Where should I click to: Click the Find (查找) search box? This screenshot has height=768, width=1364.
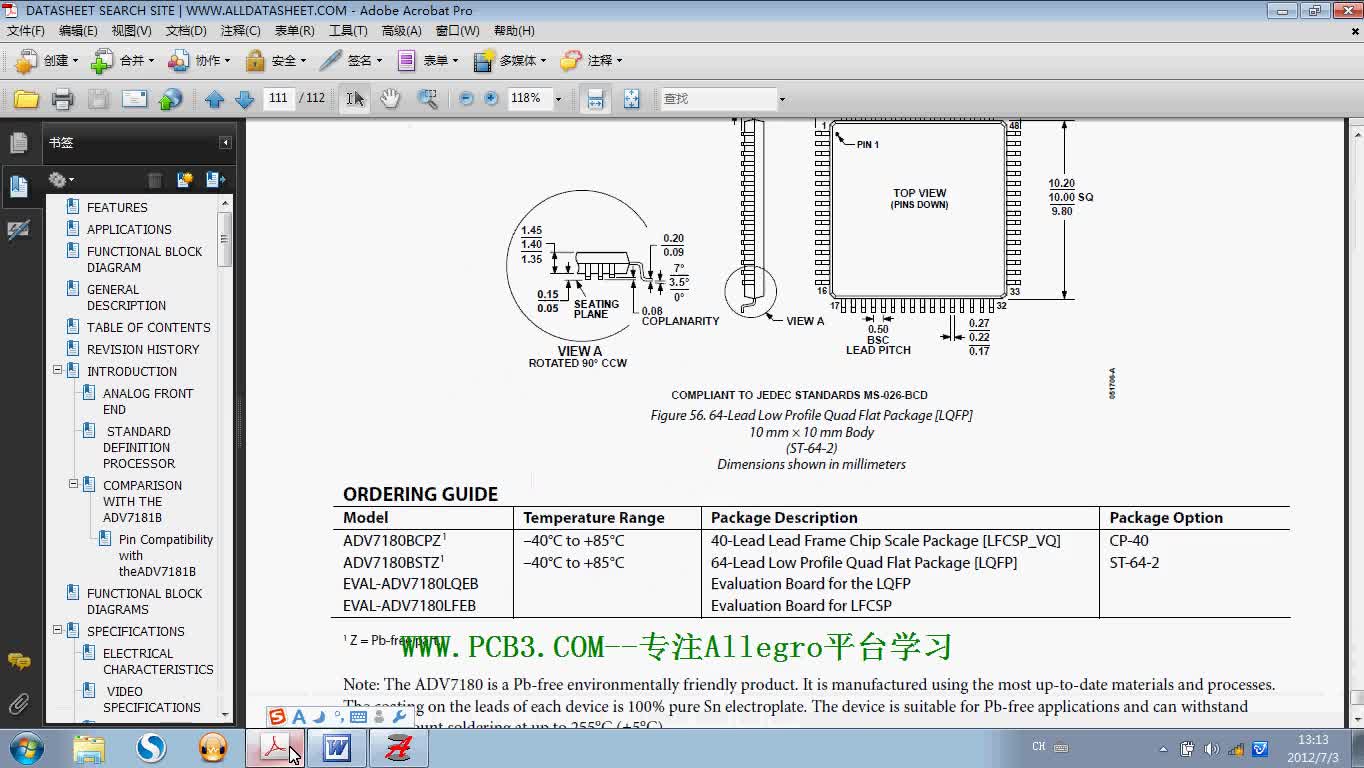(718, 99)
